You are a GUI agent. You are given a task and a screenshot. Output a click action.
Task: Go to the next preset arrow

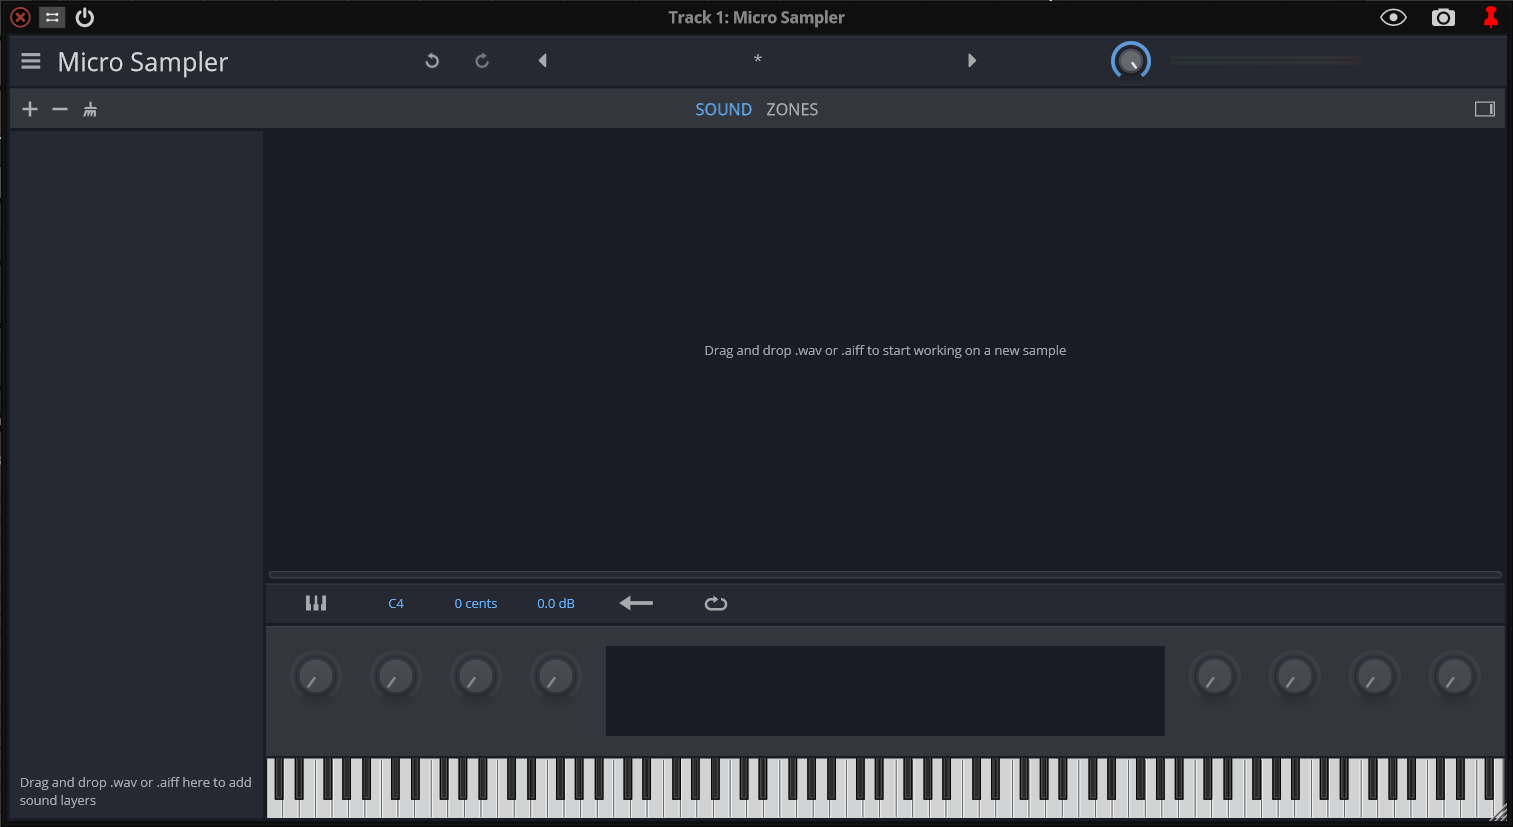[x=971, y=61]
